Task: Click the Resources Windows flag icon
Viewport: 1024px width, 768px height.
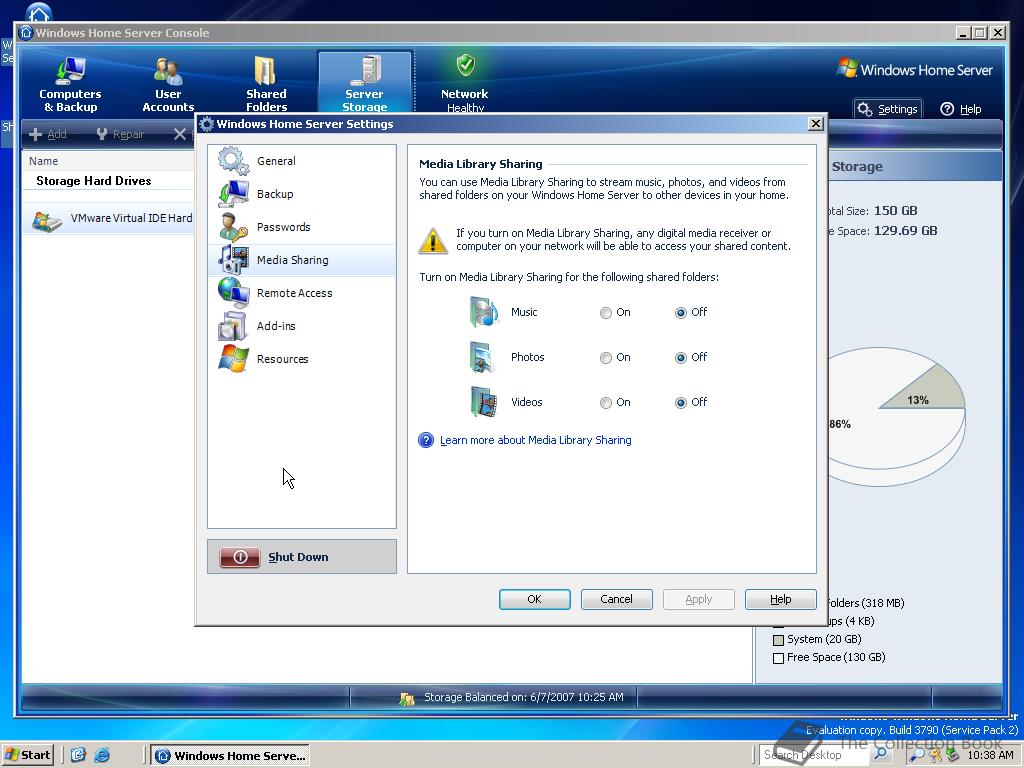Action: point(233,359)
